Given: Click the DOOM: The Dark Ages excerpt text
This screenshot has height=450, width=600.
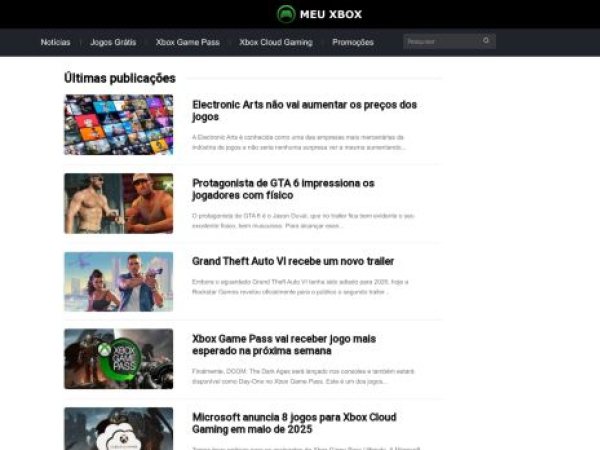Looking at the screenshot, I should coord(303,377).
